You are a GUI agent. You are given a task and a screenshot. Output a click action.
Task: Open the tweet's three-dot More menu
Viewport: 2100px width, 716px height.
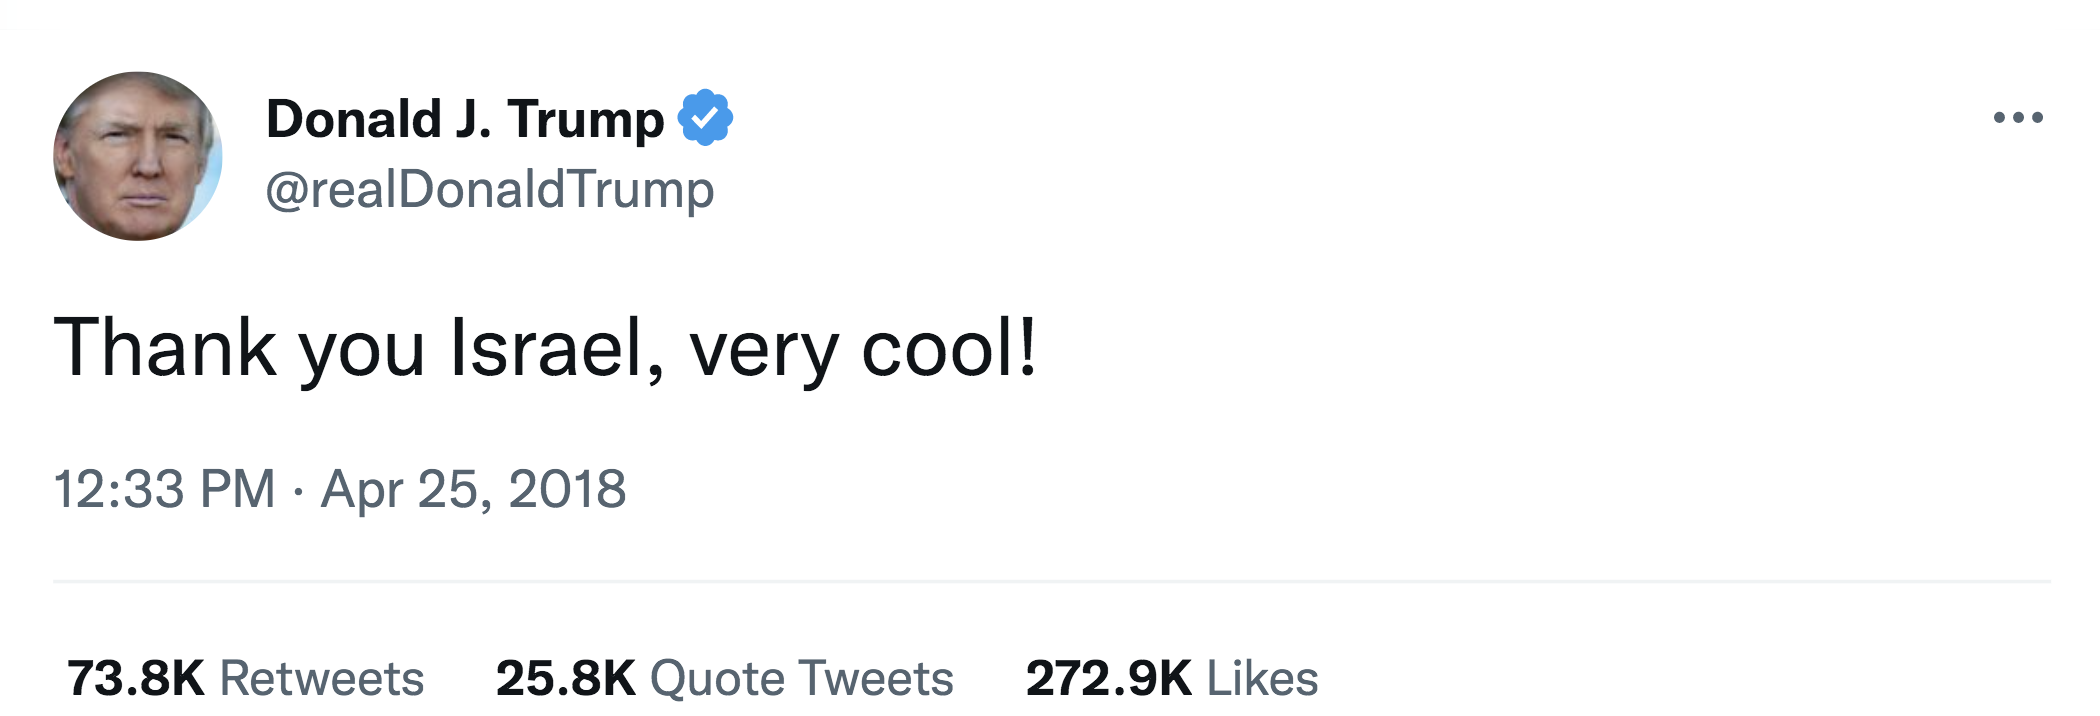(x=2017, y=118)
